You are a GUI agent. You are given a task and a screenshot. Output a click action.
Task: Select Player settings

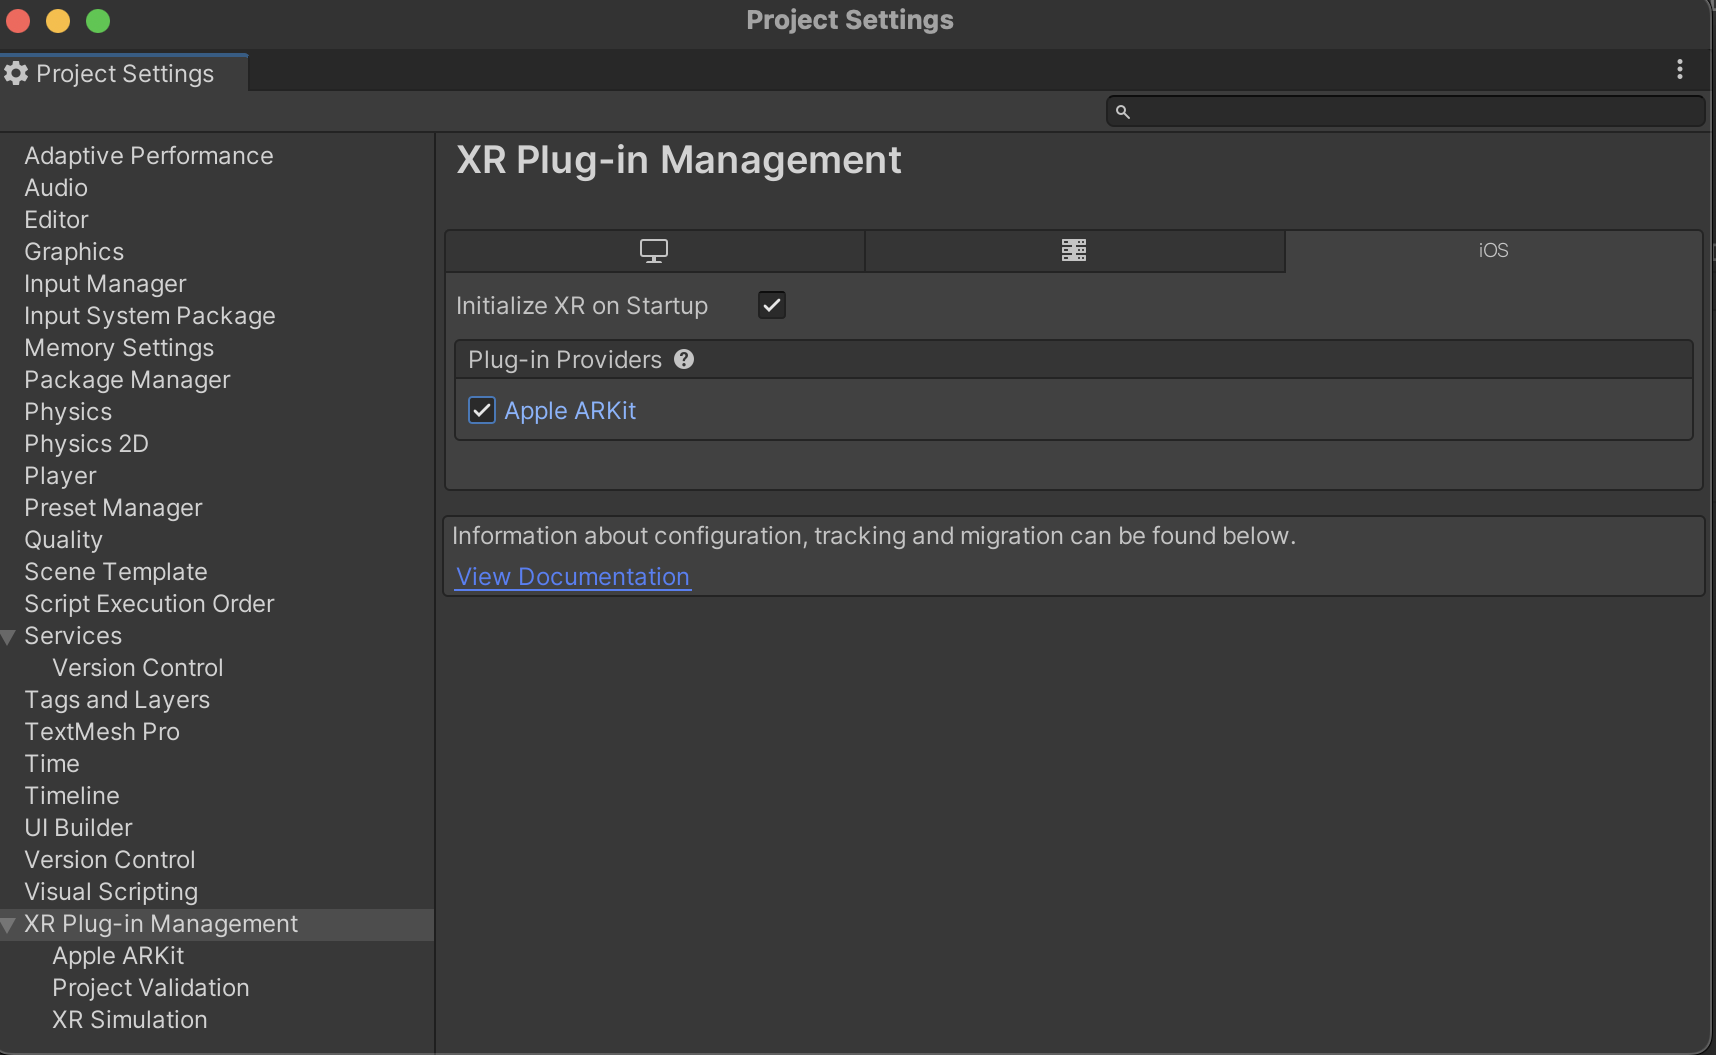60,476
